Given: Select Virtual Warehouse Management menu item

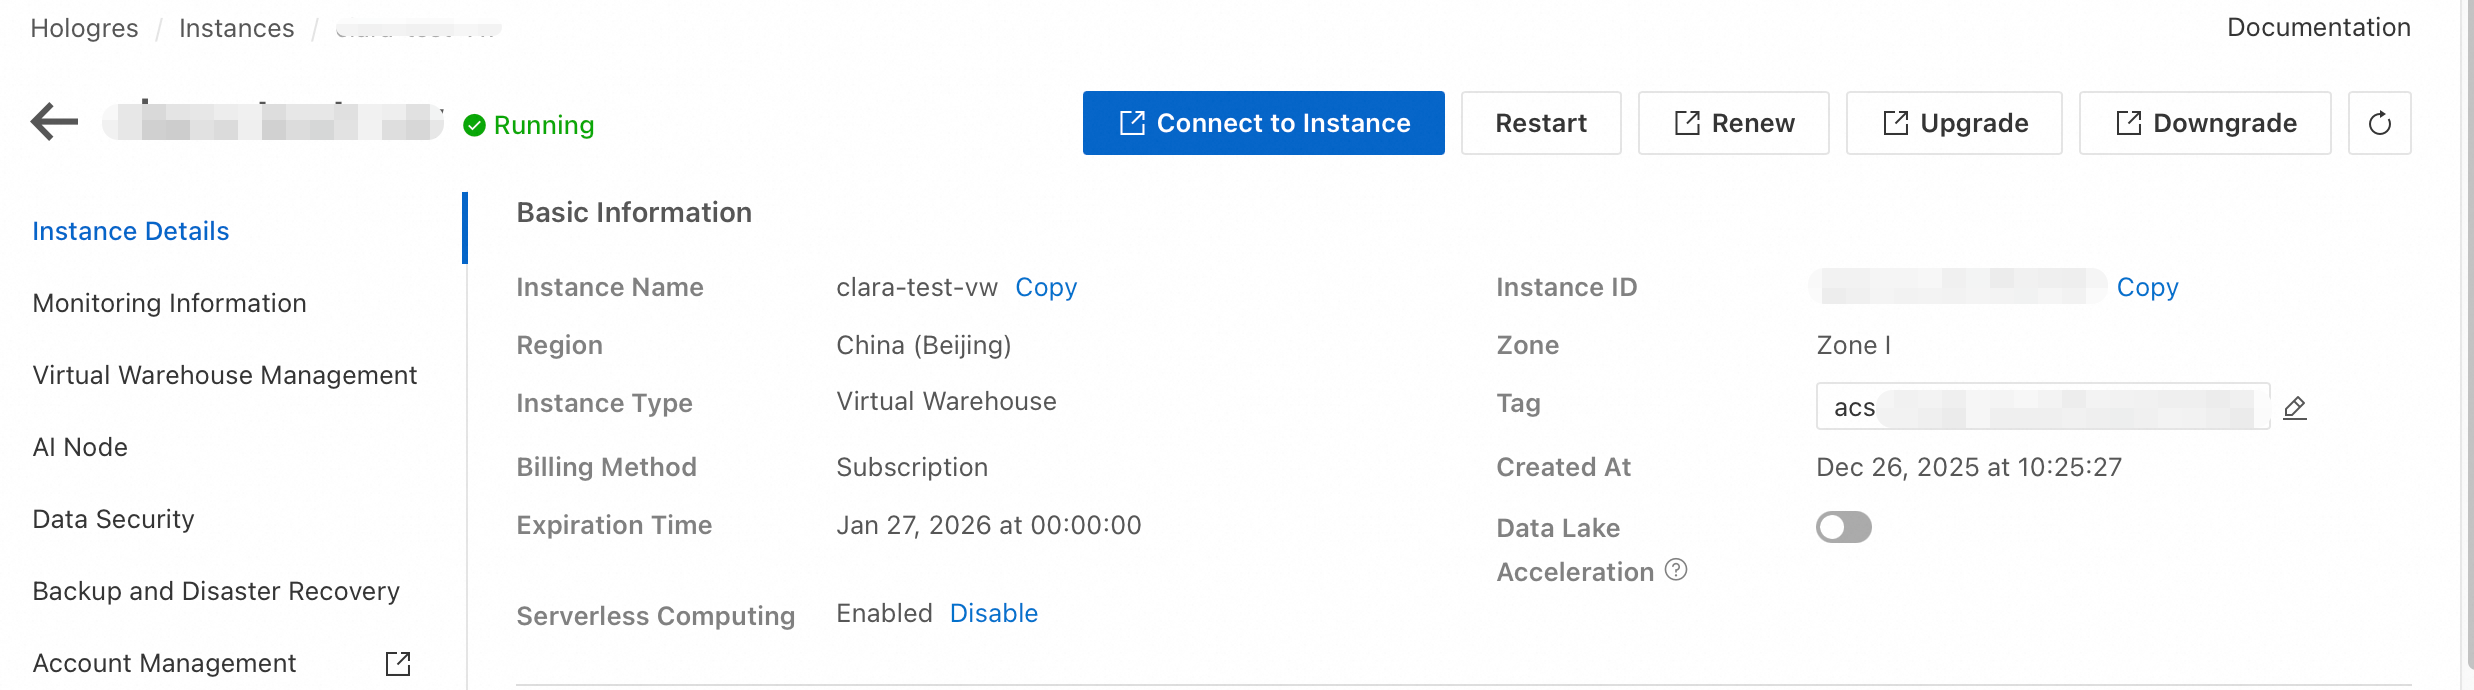Looking at the screenshot, I should pyautogui.click(x=224, y=375).
